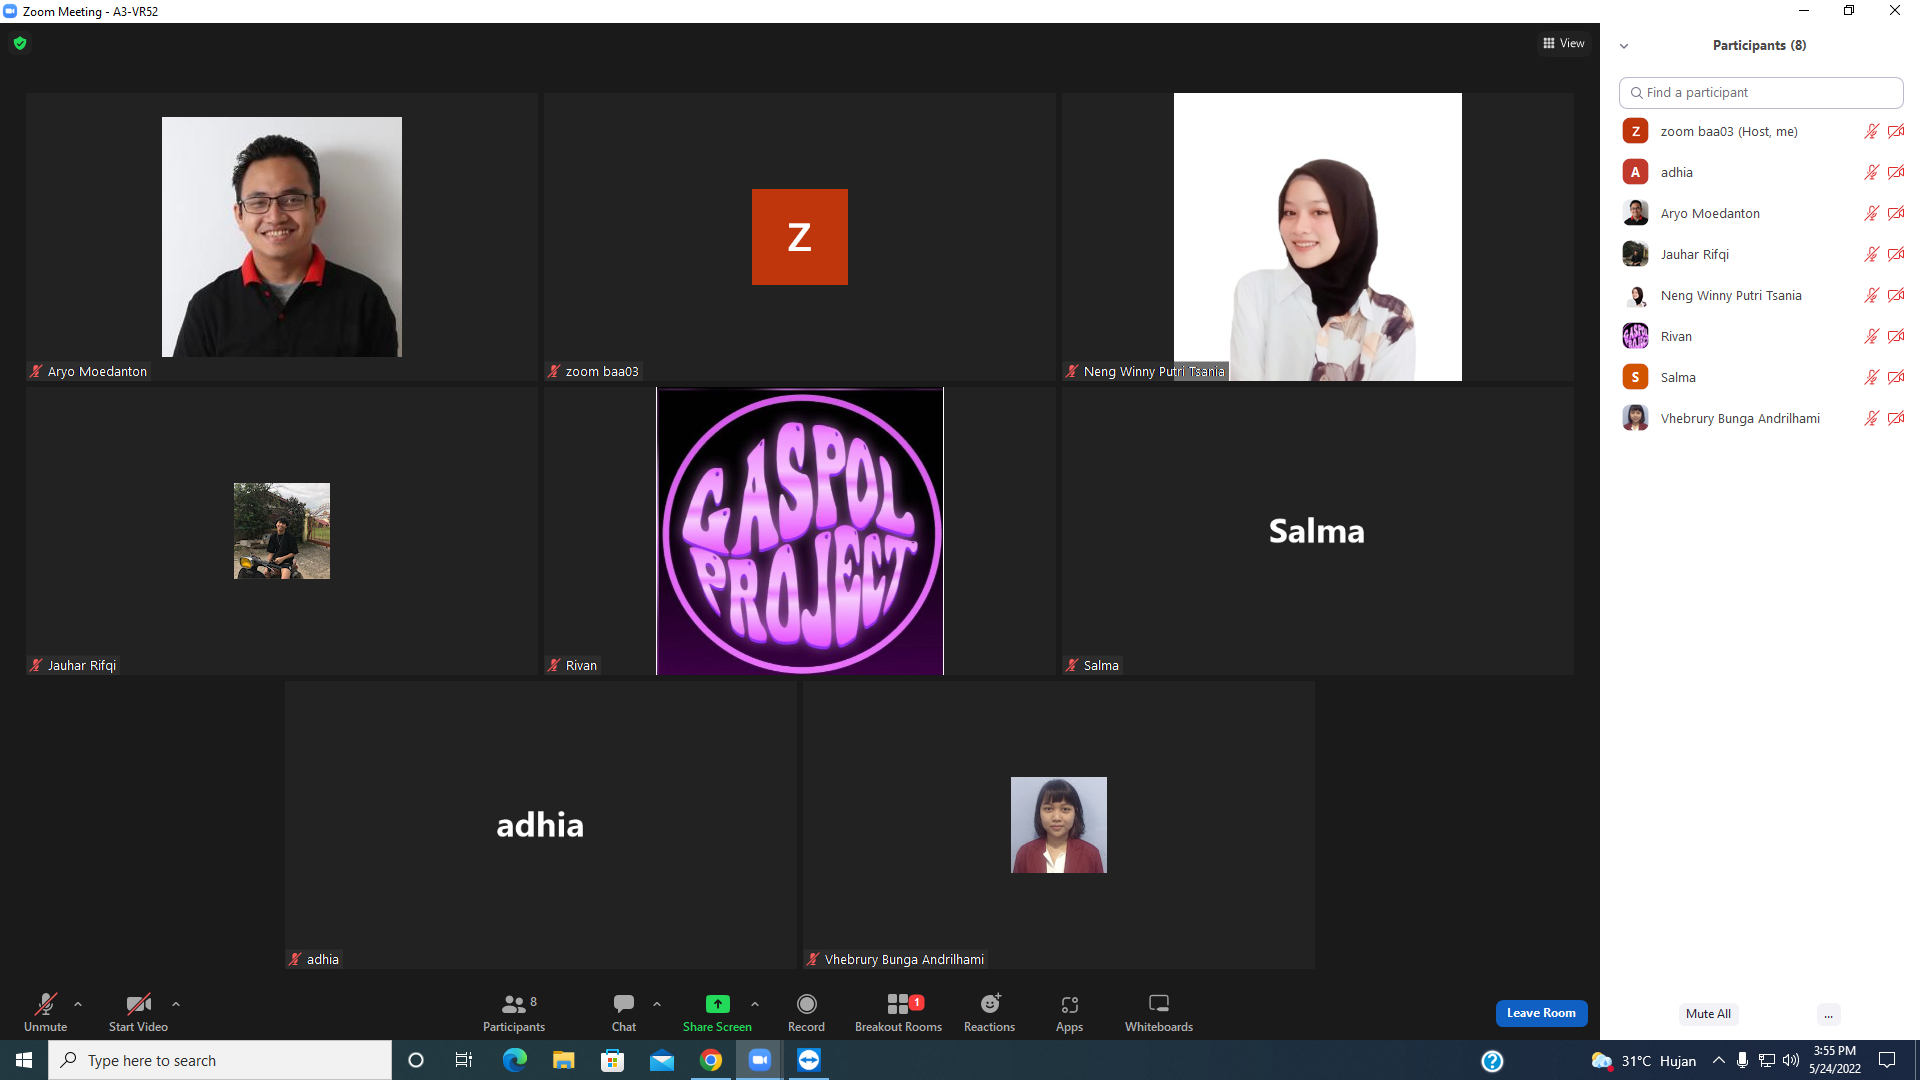Toggle camera icon for Vhebrury Bunga Andrilhami
This screenshot has width=1920, height=1080.
(1896, 418)
